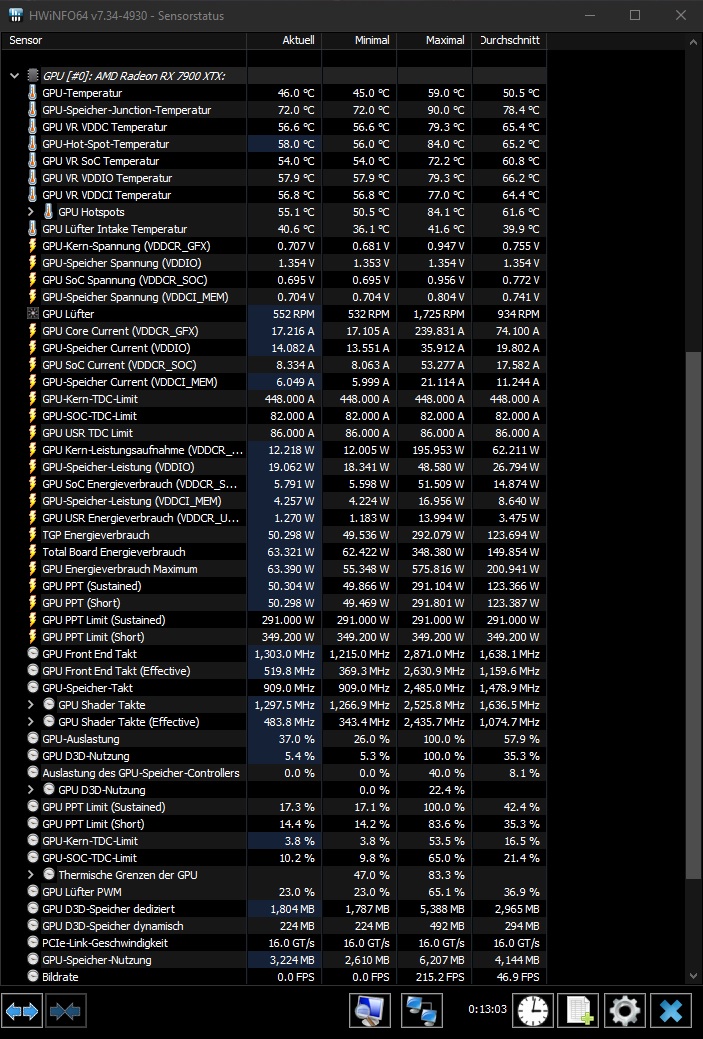This screenshot has width=703, height=1039.
Task: Click the round icon beside PCIe-Link-Geschwindigkeit
Action: pyautogui.click(x=32, y=942)
